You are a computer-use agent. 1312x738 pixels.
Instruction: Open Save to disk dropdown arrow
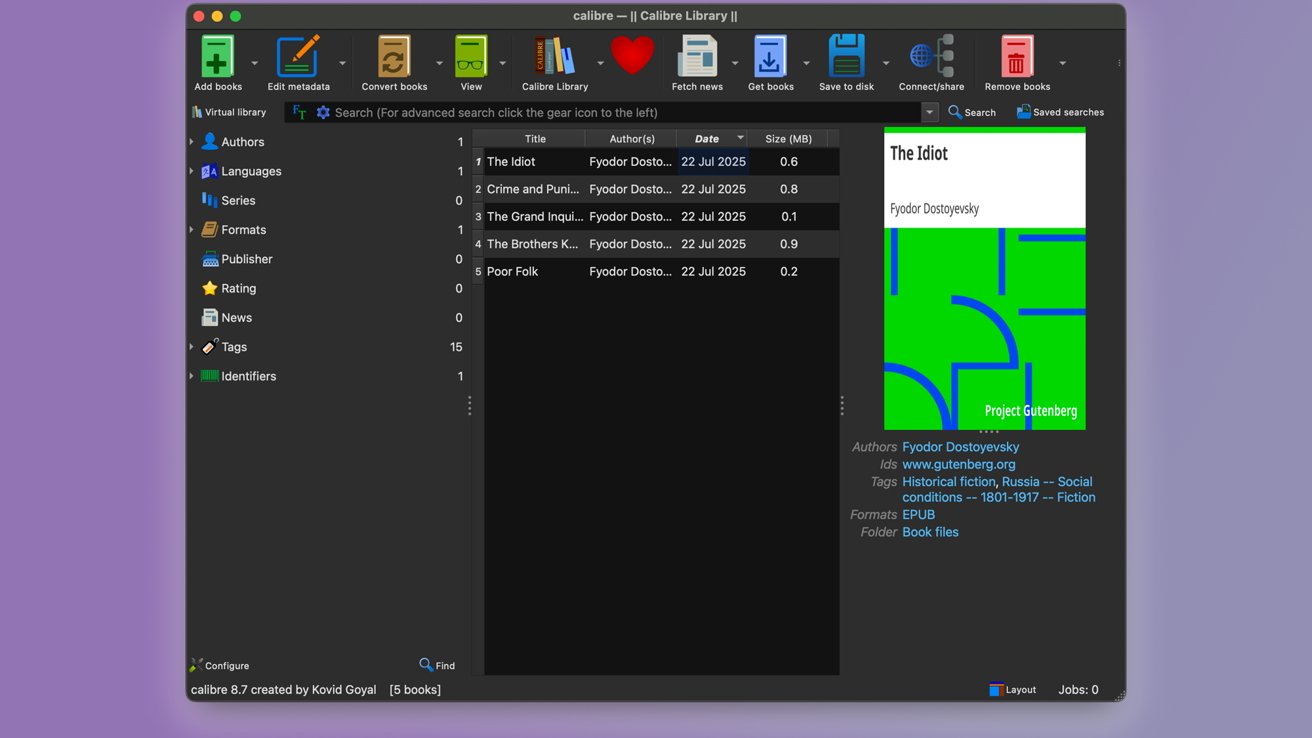click(885, 63)
